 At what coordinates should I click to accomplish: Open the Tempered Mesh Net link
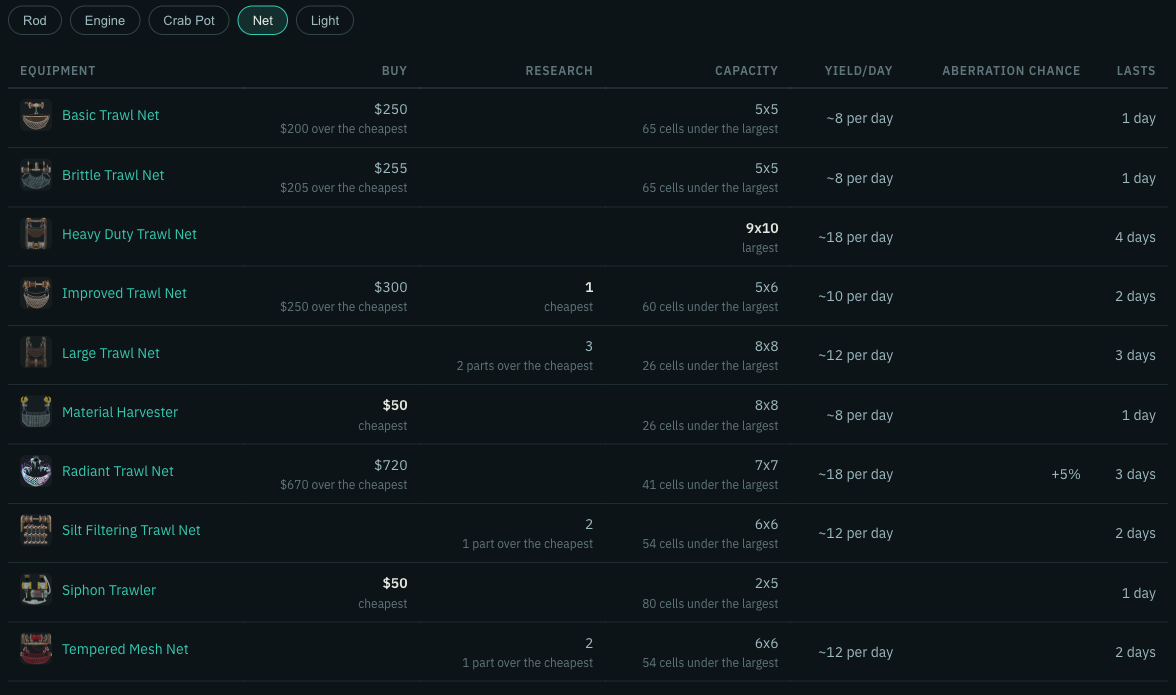click(x=125, y=649)
